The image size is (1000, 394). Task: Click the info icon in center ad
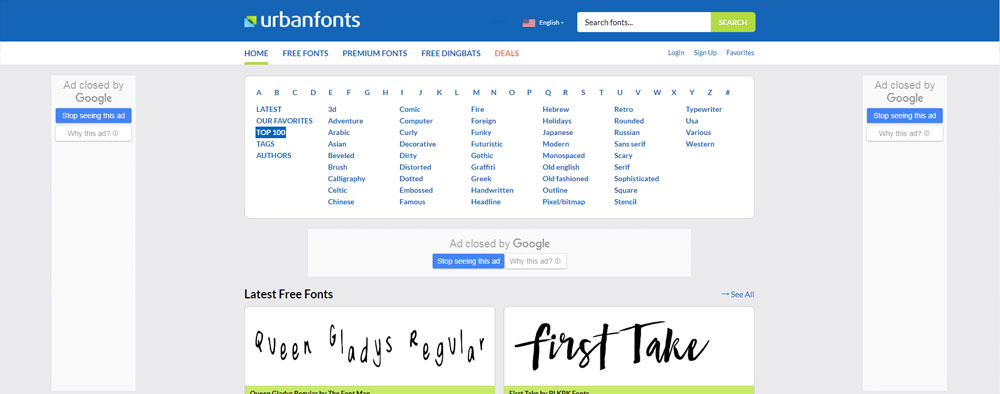[557, 261]
